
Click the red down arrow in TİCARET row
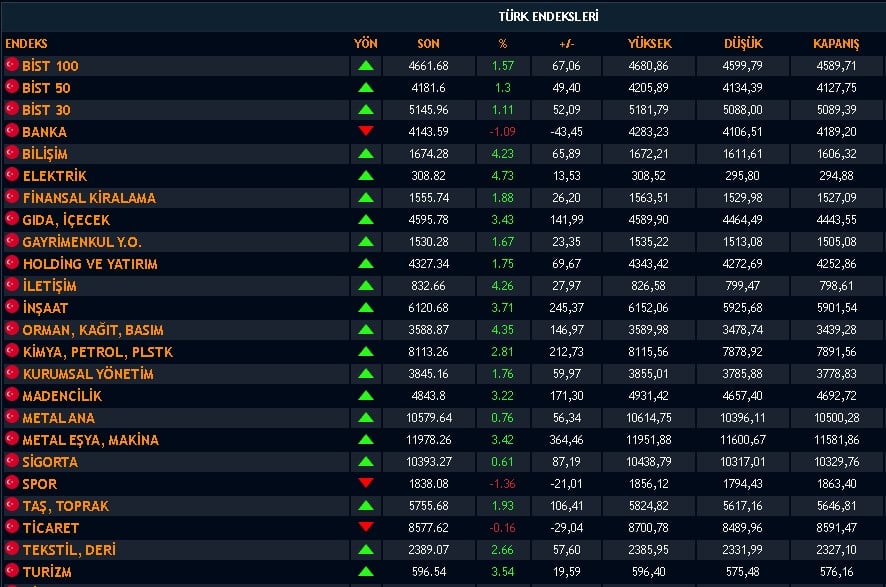point(366,527)
